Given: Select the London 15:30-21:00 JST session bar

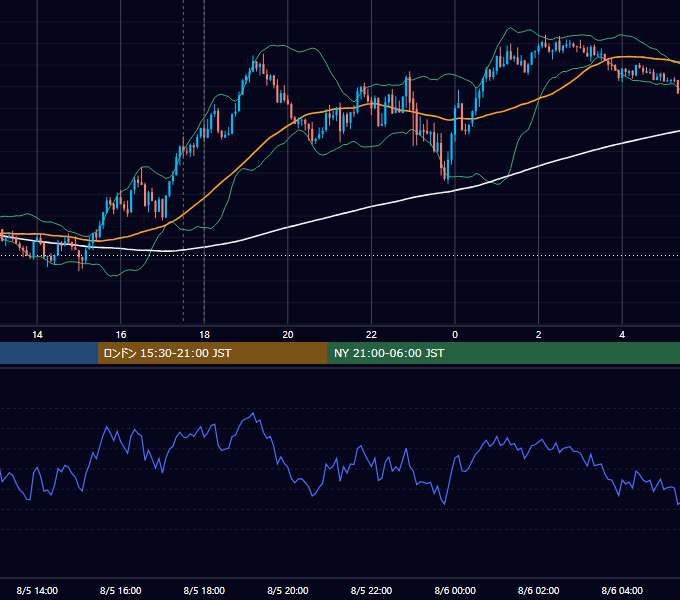Looking at the screenshot, I should pyautogui.click(x=212, y=353).
